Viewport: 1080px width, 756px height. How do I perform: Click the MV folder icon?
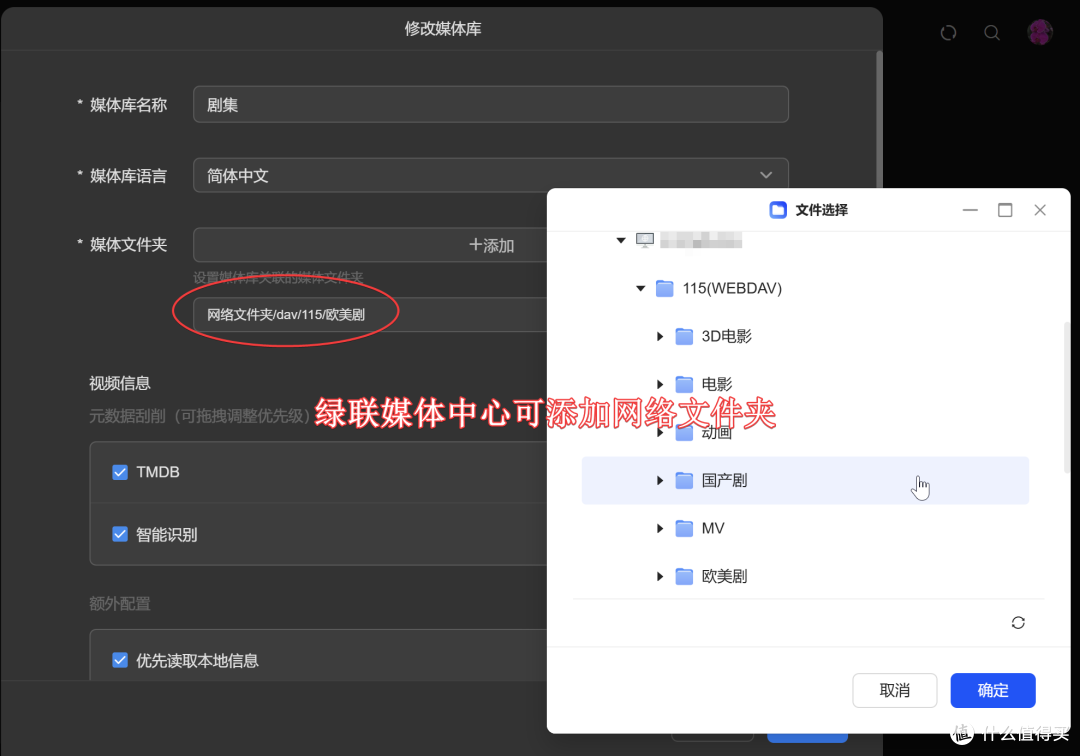pos(684,529)
